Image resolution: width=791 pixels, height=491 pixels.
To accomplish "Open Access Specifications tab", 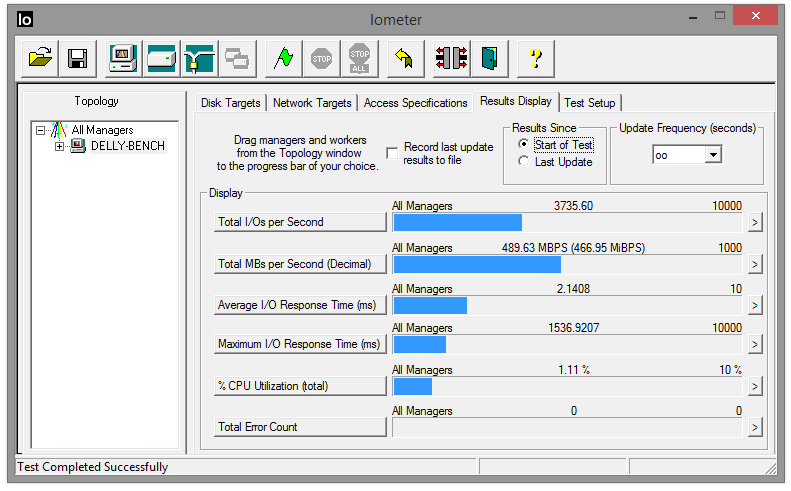I will (x=415, y=103).
